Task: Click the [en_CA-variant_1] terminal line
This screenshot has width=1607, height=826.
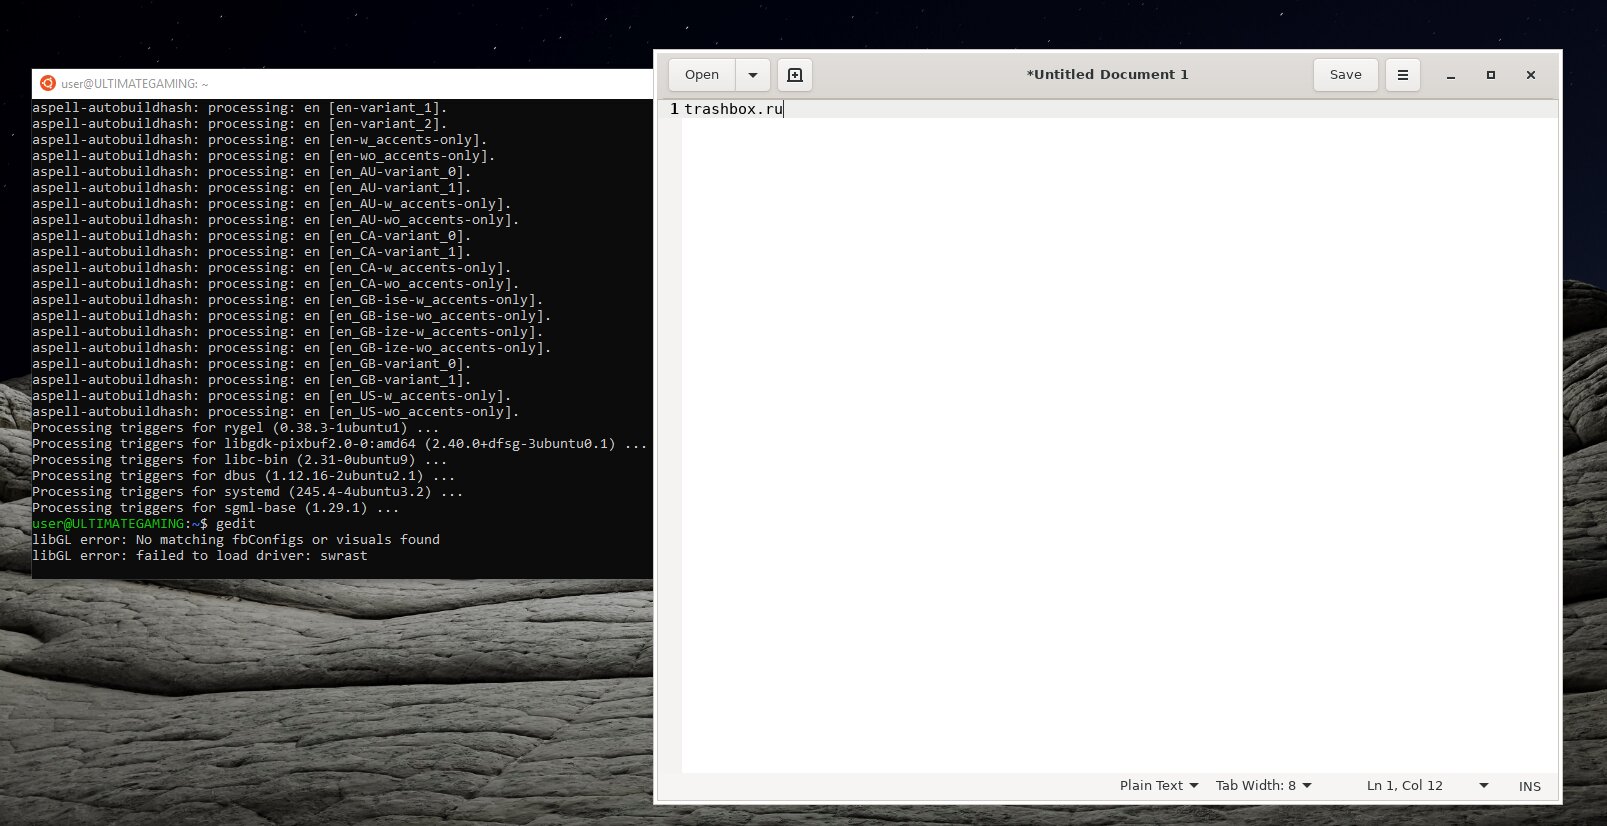Action: pyautogui.click(x=252, y=252)
